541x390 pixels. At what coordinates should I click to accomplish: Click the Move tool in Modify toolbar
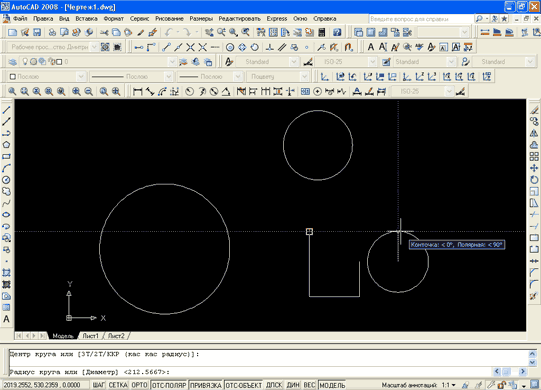click(534, 168)
